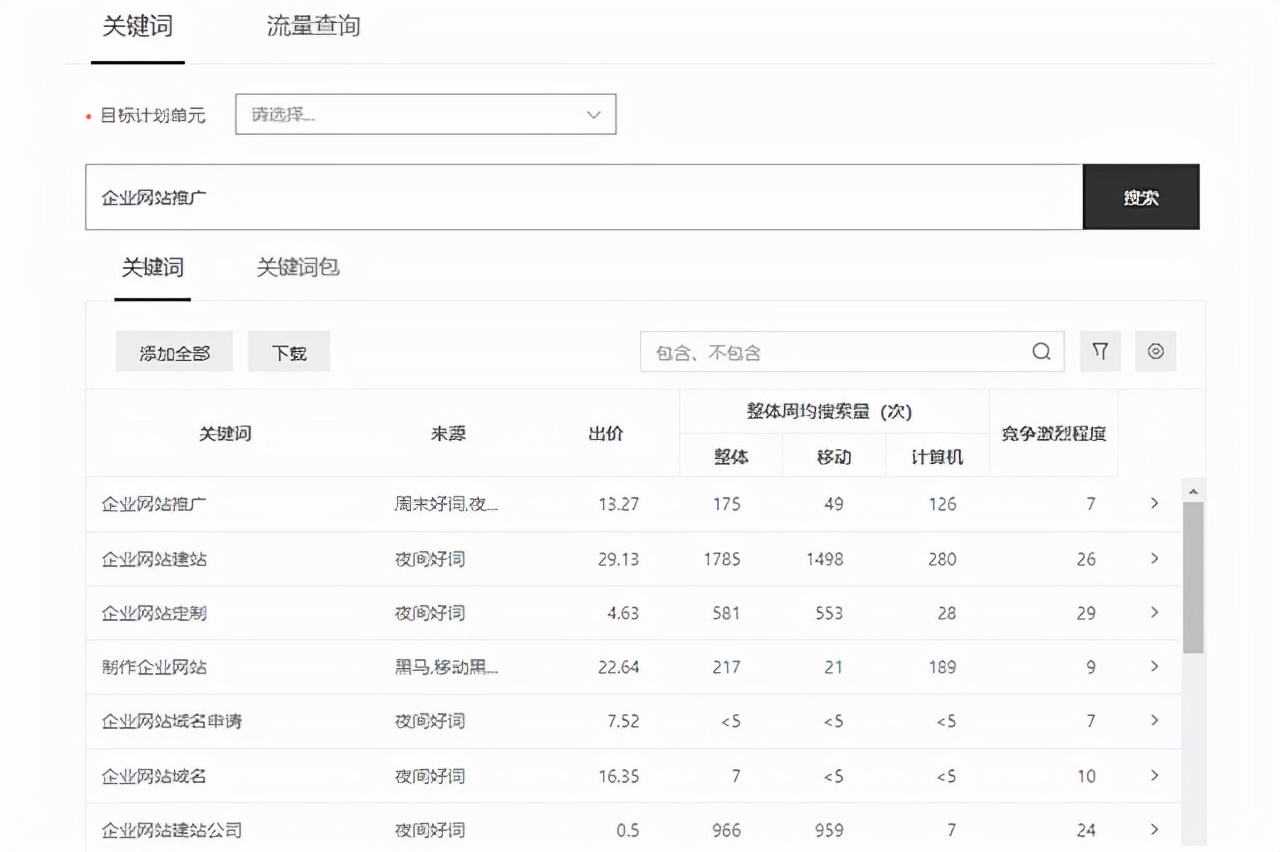Click the magnifier search icon in filter box
Screen dimensions: 1280x852
pos(1041,351)
